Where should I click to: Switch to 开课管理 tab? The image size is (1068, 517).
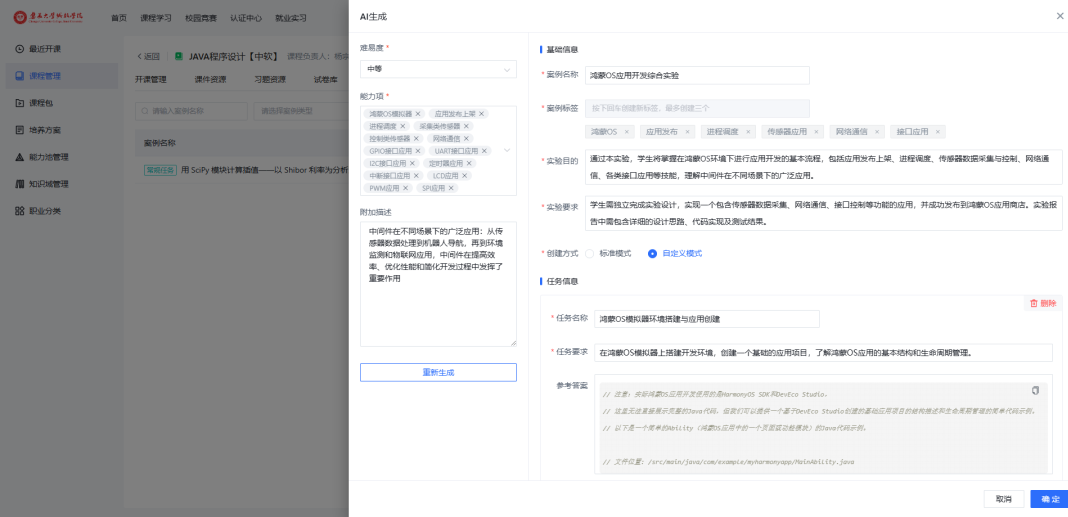point(151,80)
